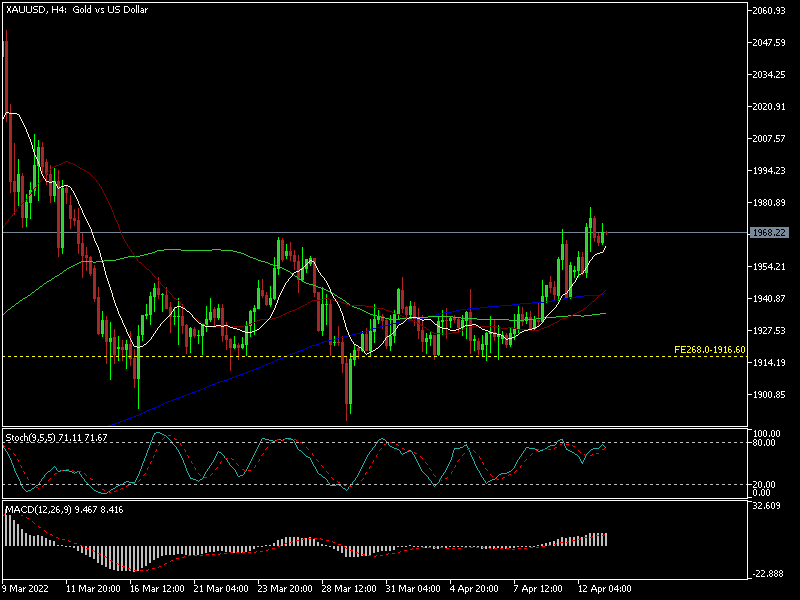Click the 32.609 MACD scale value
This screenshot has width=800, height=600.
tap(768, 506)
